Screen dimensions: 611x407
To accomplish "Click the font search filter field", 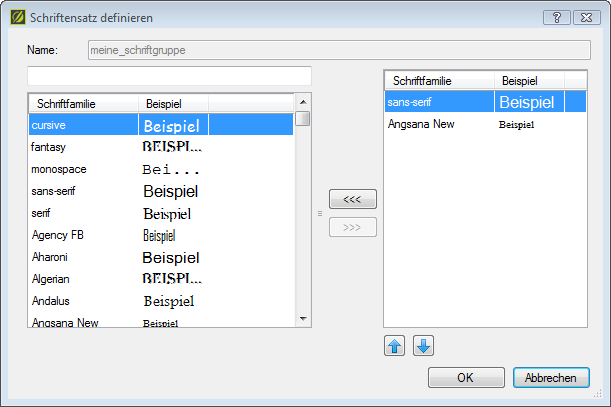I will (x=169, y=76).
